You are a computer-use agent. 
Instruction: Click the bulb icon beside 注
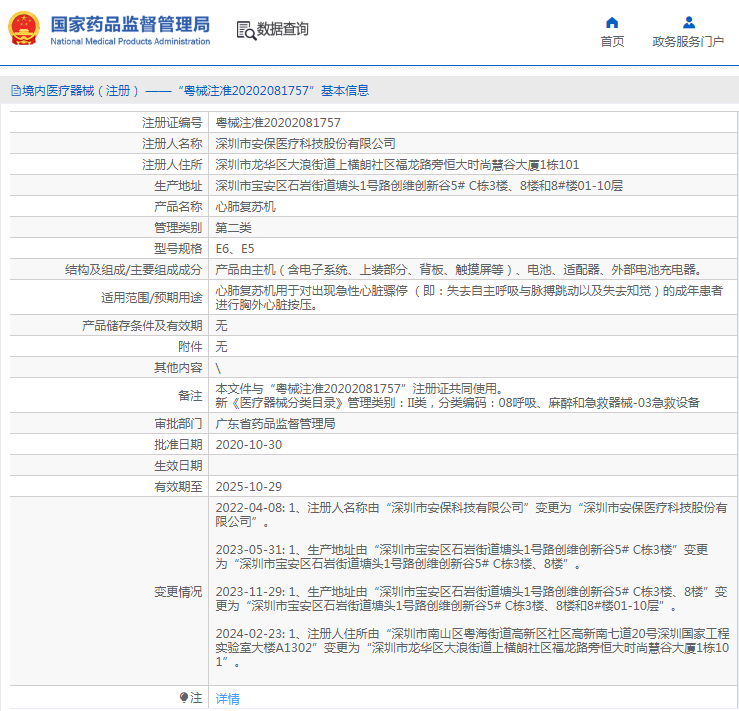184,697
